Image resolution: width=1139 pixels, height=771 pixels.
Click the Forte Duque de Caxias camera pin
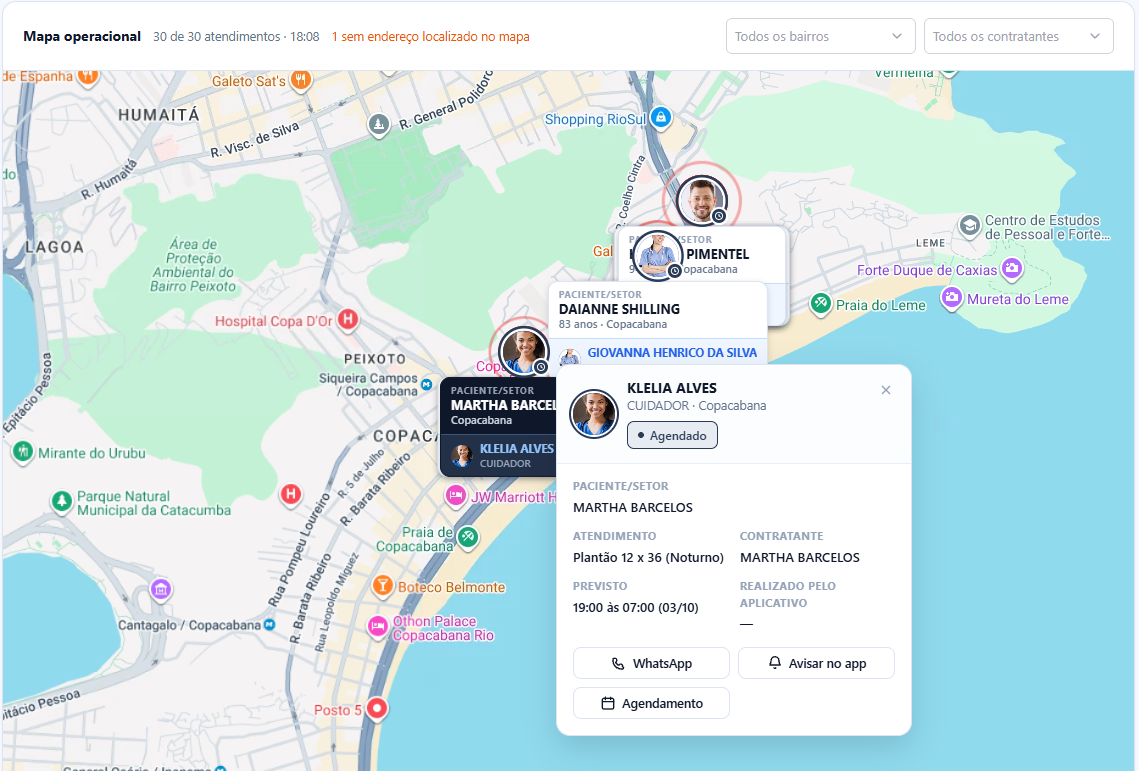point(1012,268)
